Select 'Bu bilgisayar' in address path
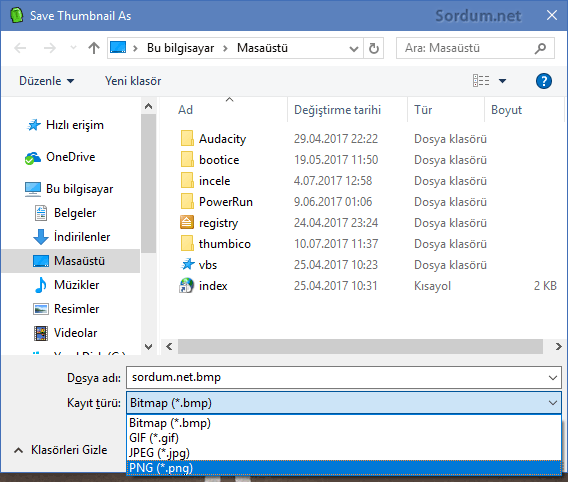Image resolution: width=568 pixels, height=482 pixels. point(180,48)
